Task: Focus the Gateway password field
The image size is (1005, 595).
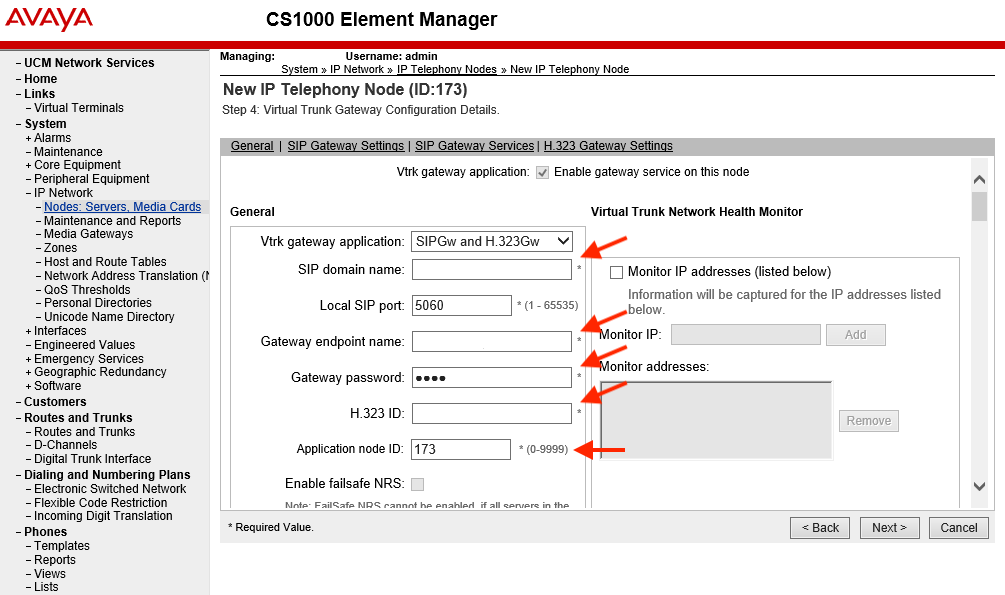Action: coord(492,378)
